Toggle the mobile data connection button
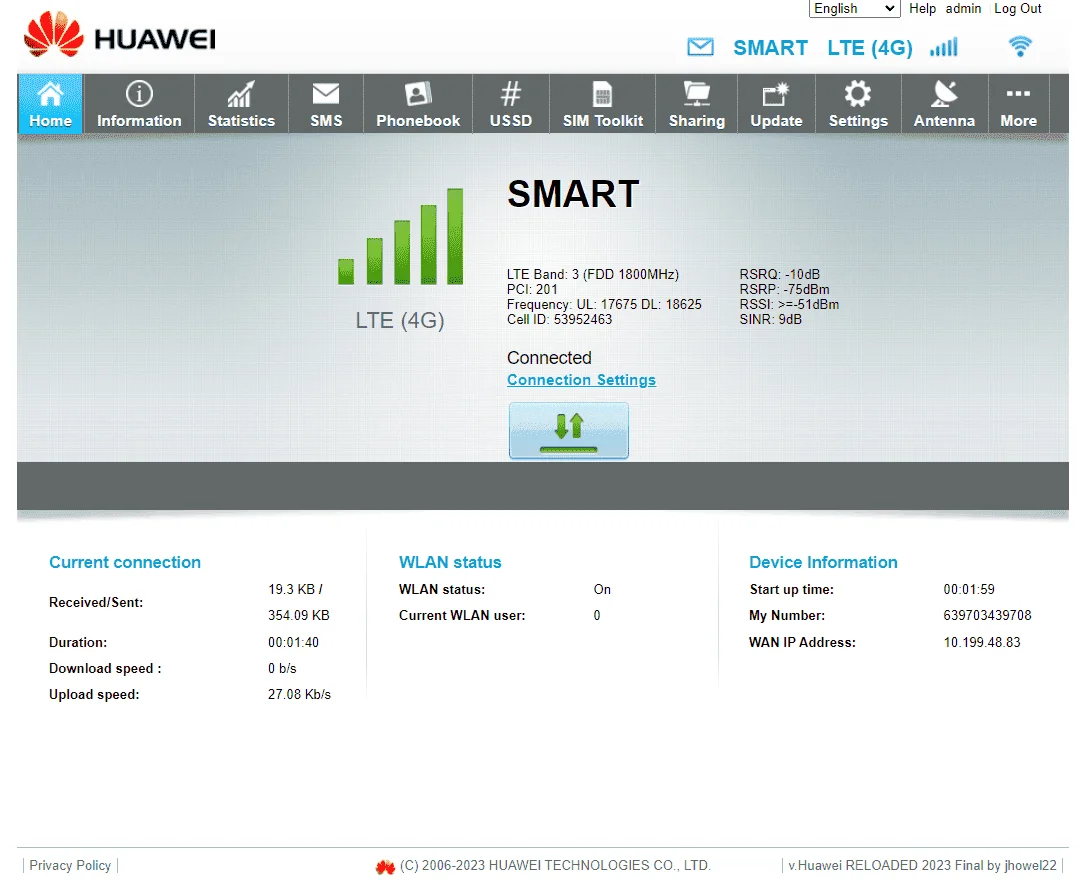 (569, 431)
